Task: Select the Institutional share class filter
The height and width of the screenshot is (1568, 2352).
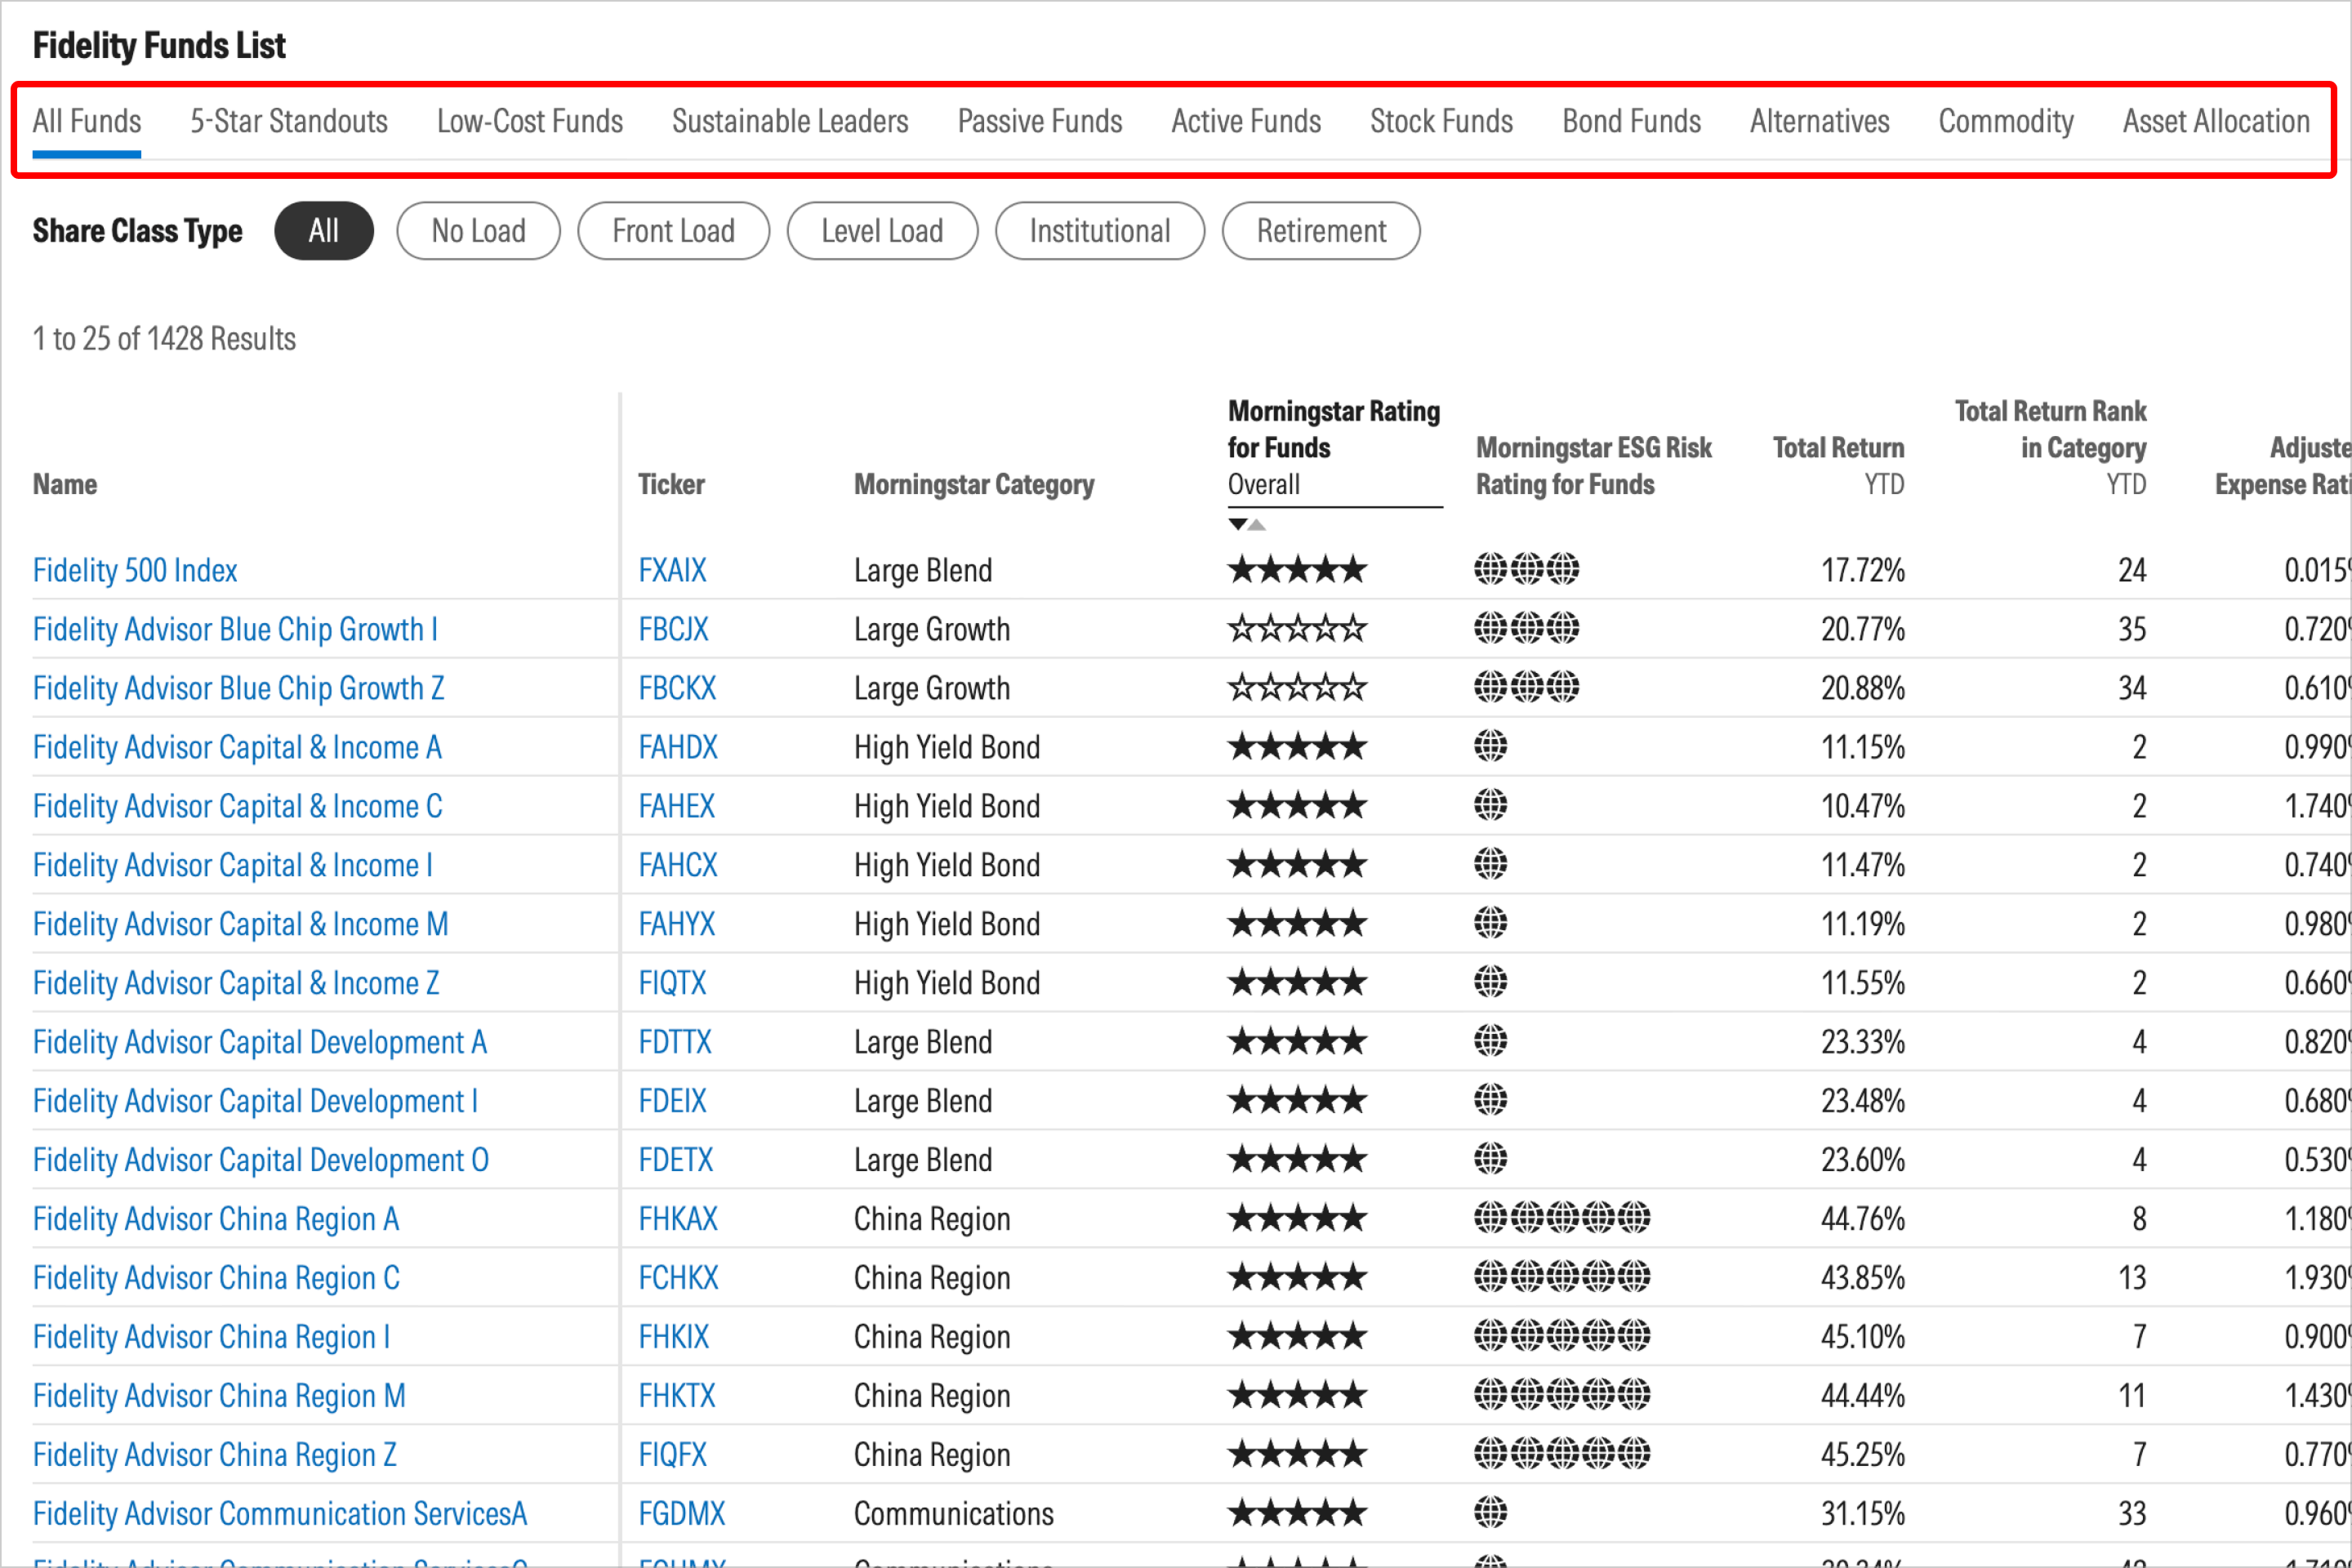Action: pos(1100,231)
